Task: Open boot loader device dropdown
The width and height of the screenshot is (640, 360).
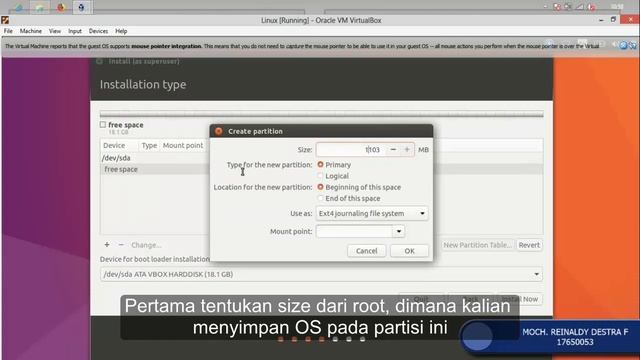Action: [x=321, y=274]
